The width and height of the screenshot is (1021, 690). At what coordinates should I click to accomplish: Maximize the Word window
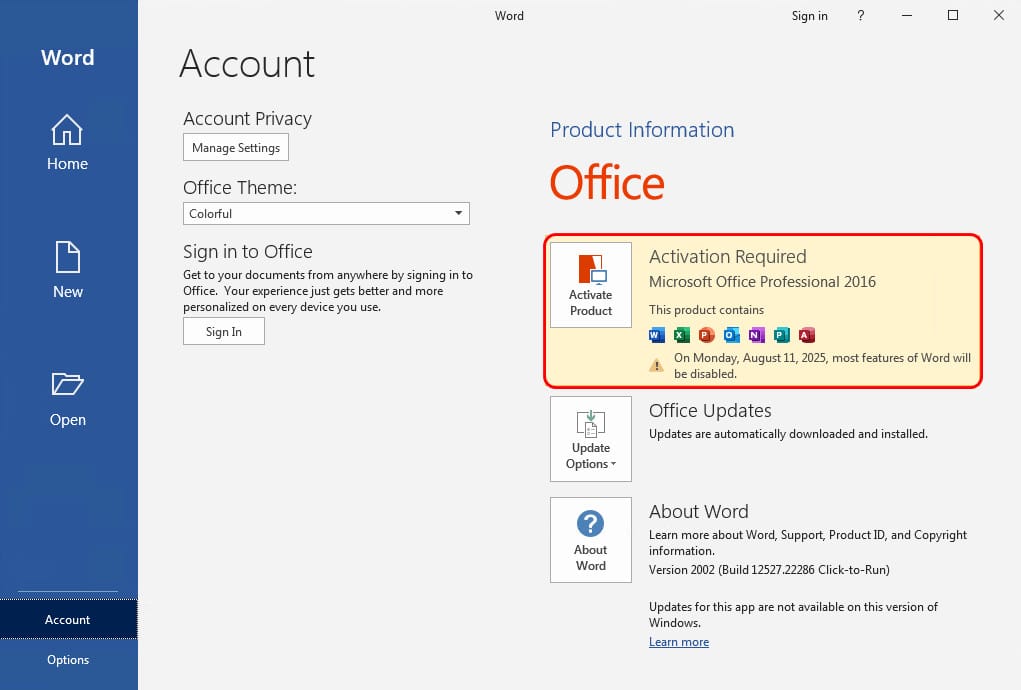point(953,16)
